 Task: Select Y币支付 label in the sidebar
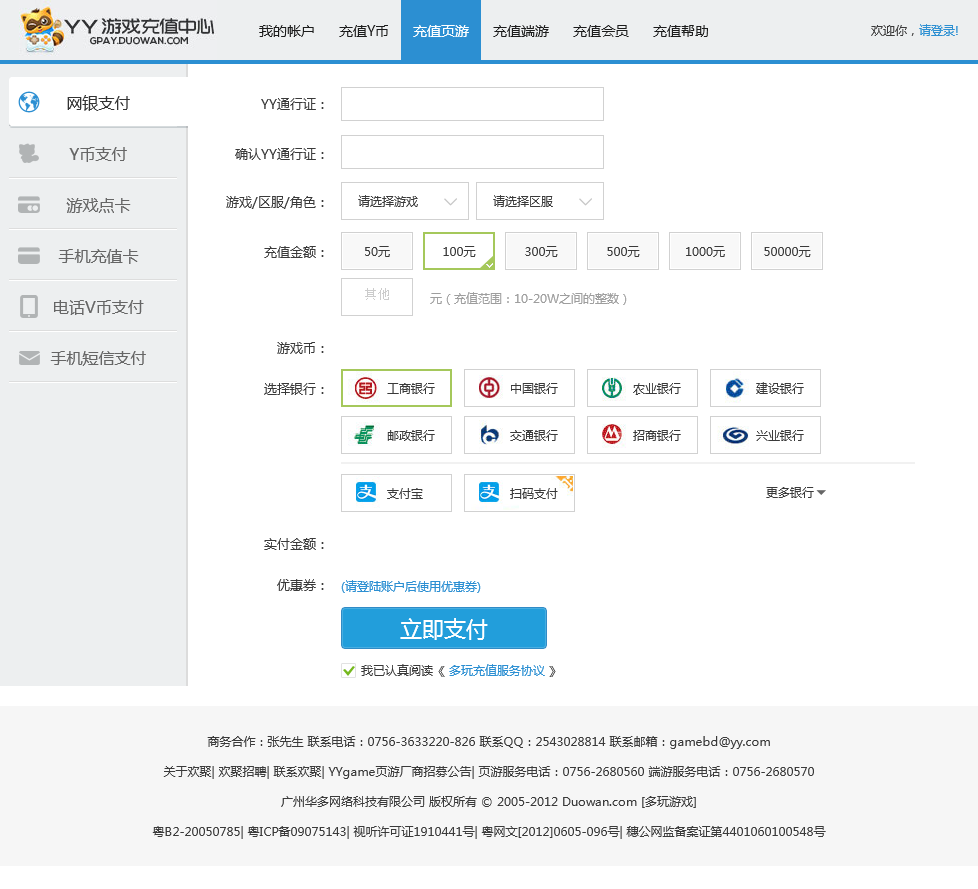pyautogui.click(x=98, y=154)
